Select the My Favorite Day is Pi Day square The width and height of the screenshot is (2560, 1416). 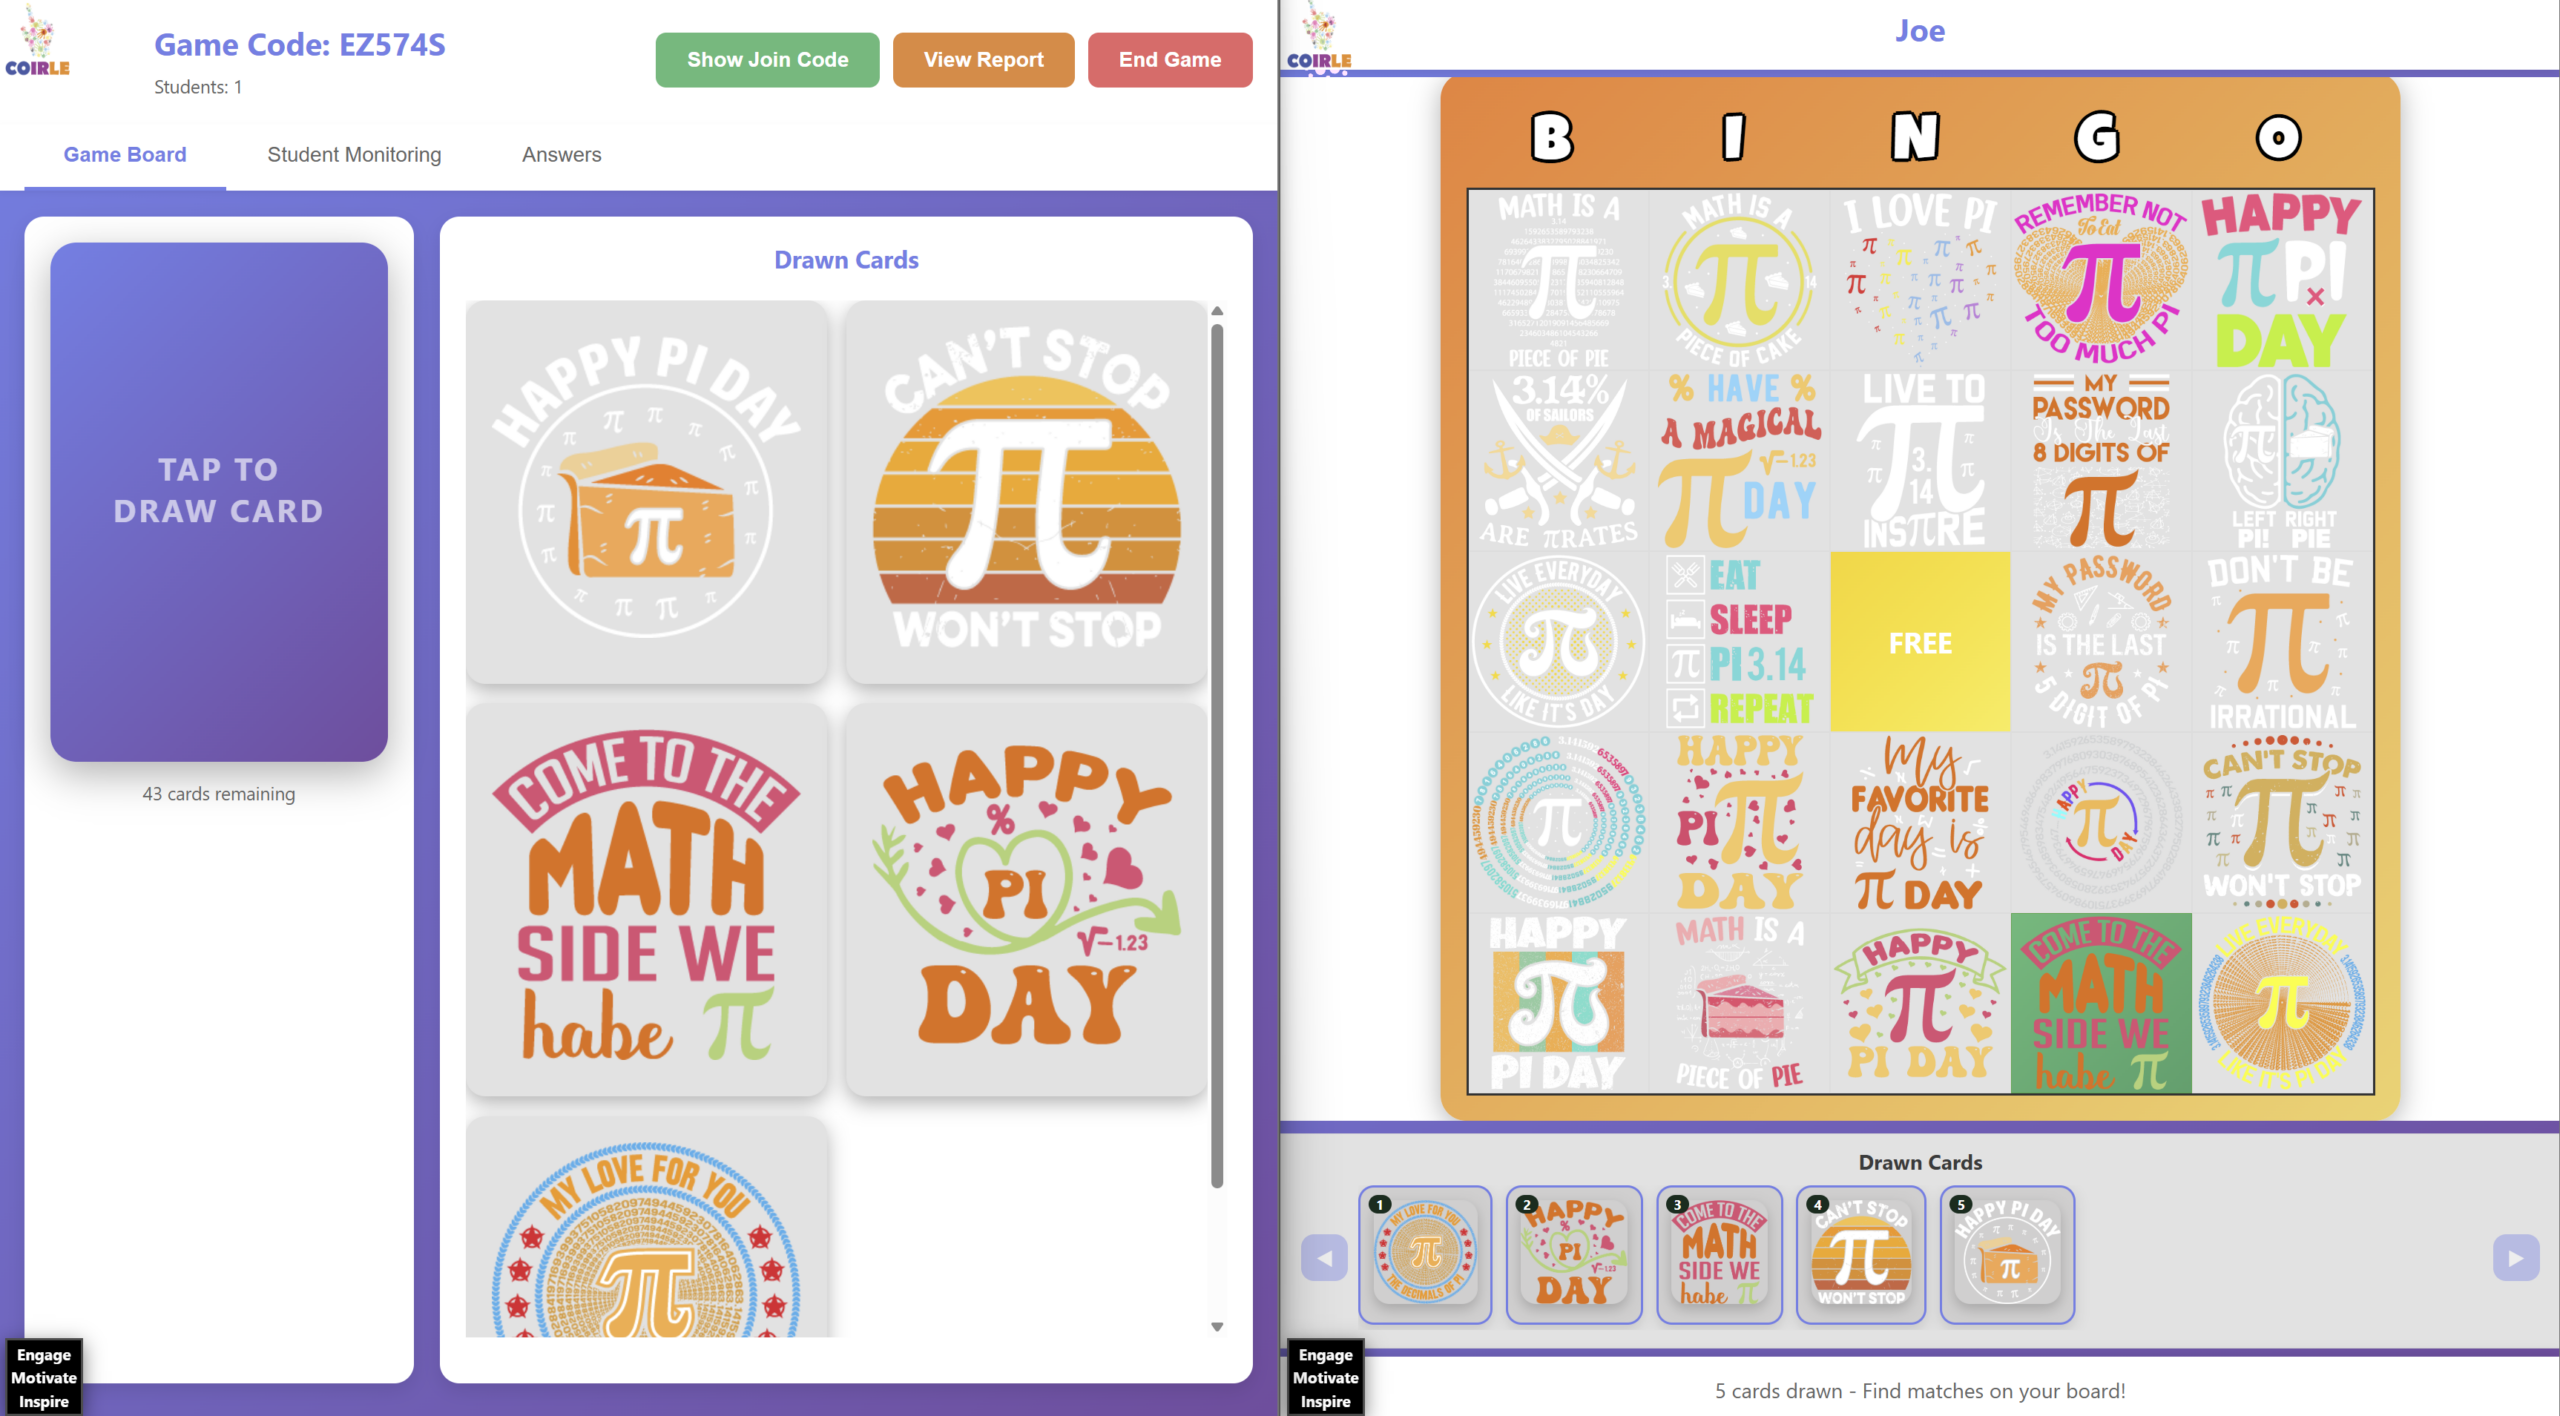pos(1920,822)
